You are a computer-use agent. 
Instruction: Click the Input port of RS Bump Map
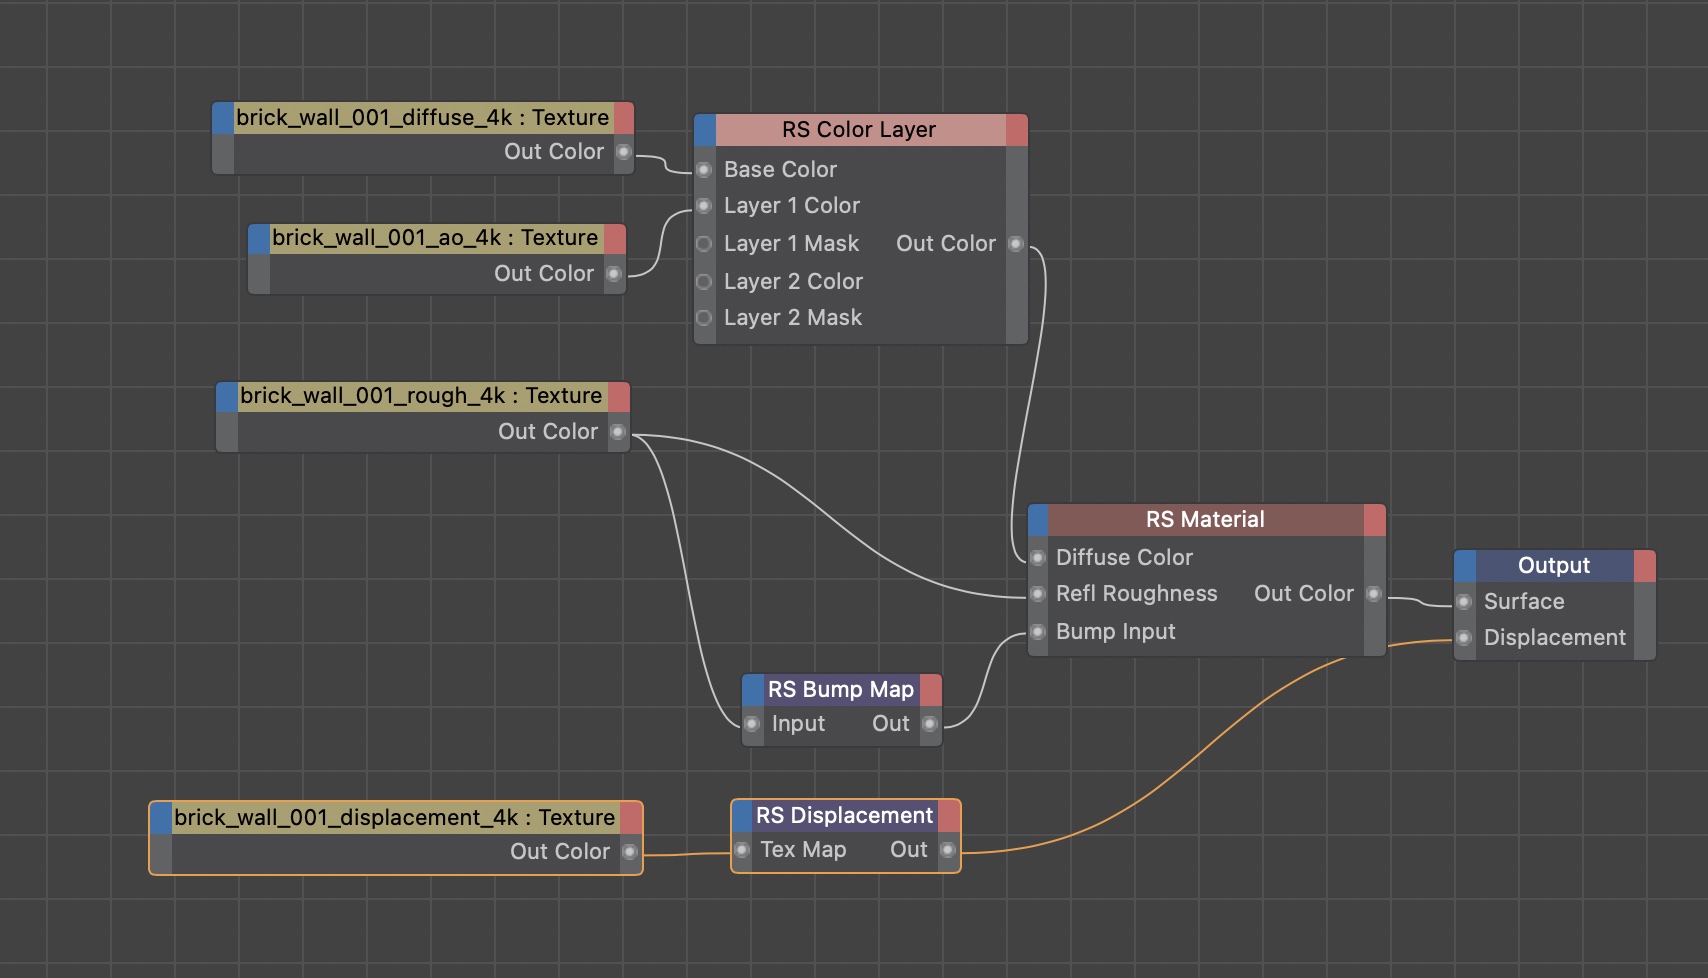pyautogui.click(x=753, y=724)
